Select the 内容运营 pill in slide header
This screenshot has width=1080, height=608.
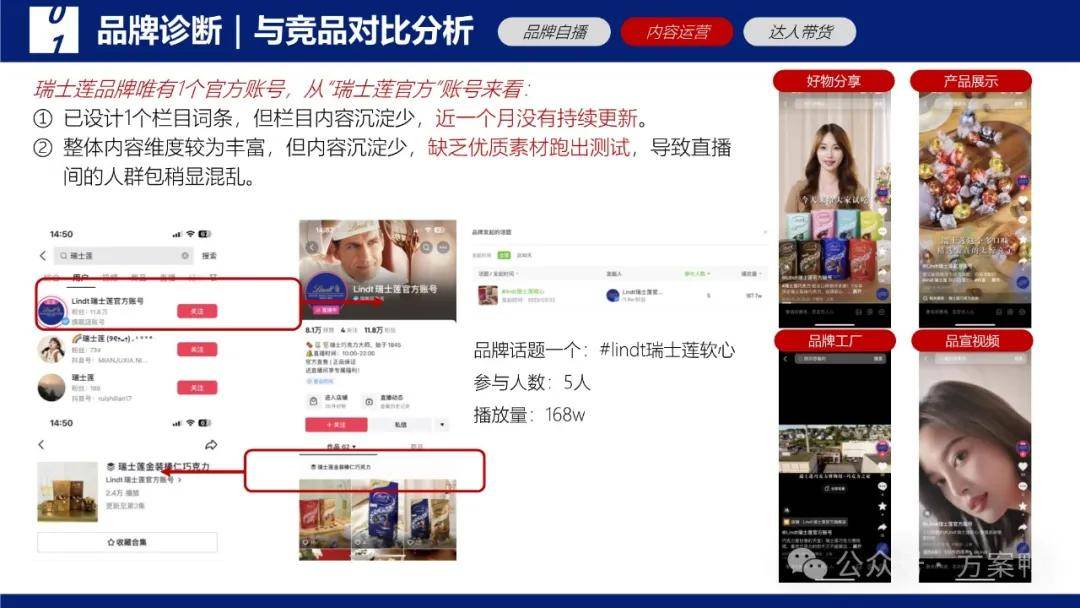677,32
